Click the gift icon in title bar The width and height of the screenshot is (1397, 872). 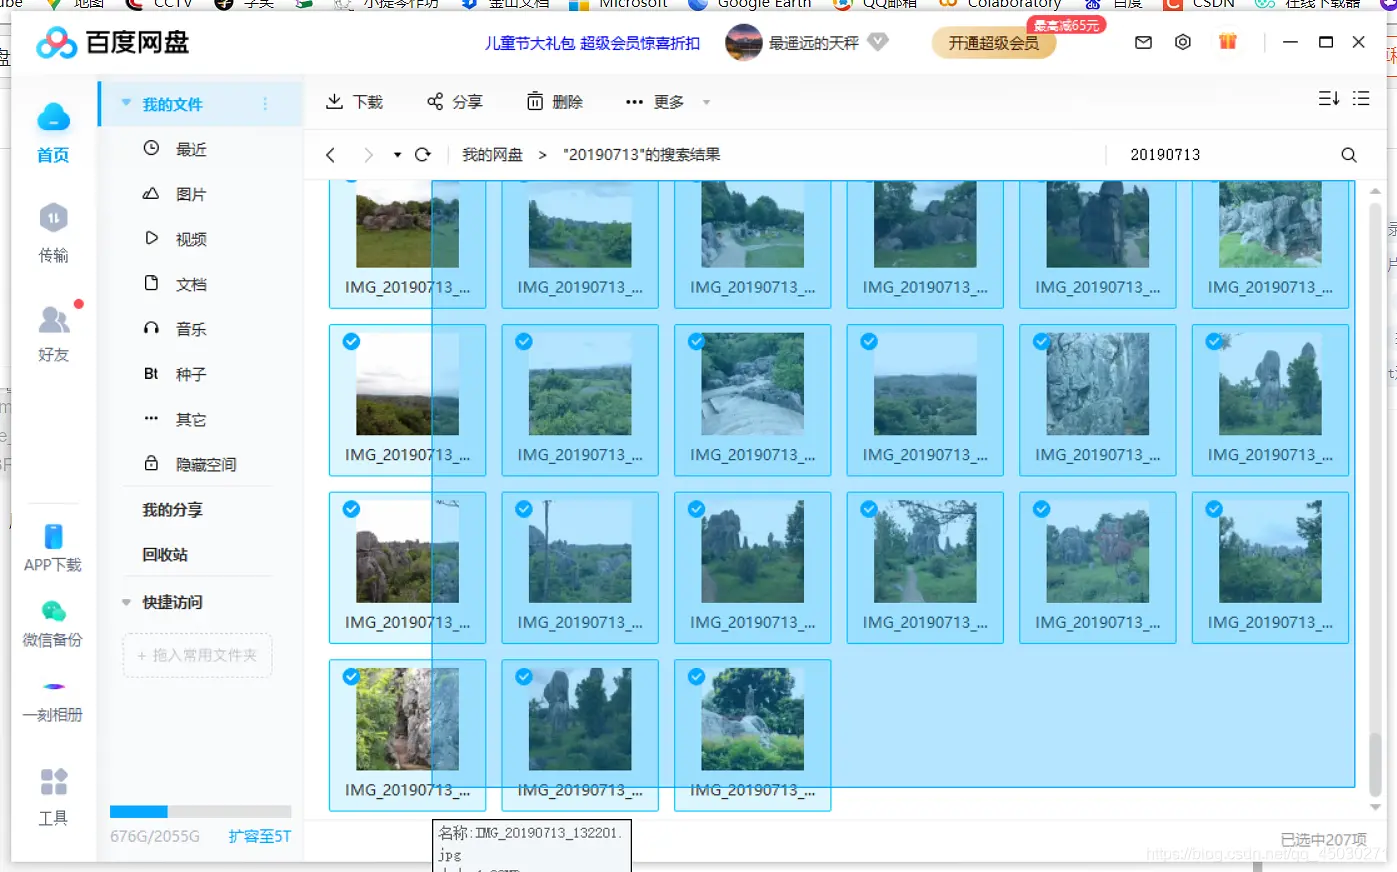pyautogui.click(x=1227, y=41)
